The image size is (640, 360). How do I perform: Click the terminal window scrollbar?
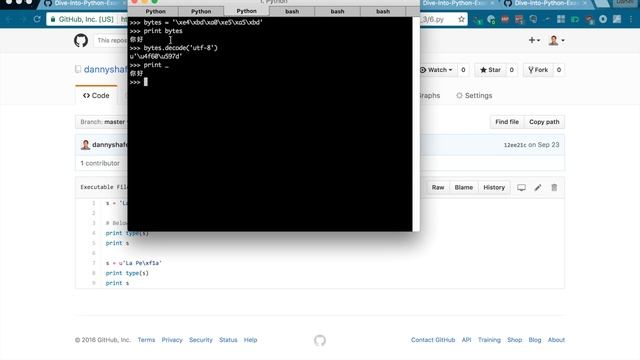416,124
